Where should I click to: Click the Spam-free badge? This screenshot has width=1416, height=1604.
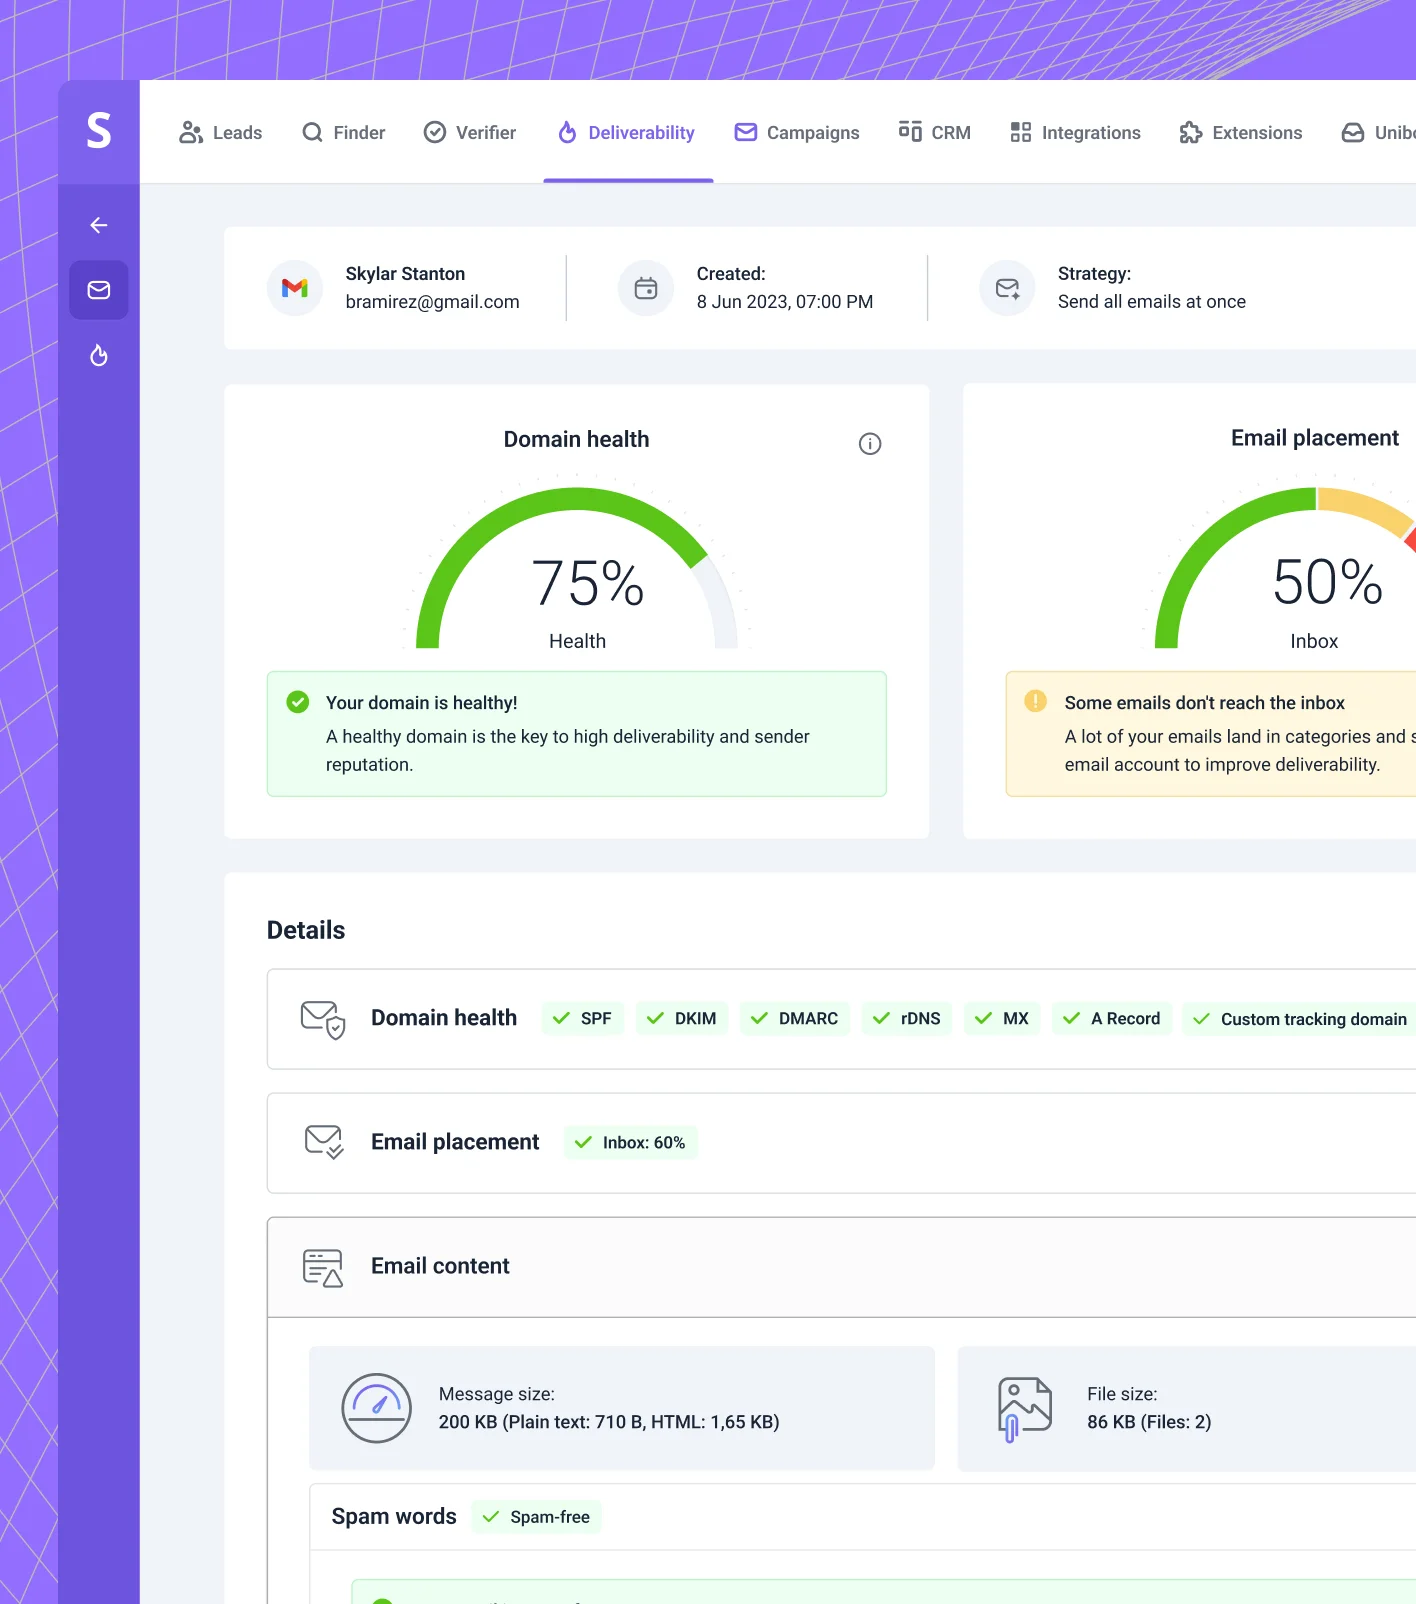point(537,1517)
